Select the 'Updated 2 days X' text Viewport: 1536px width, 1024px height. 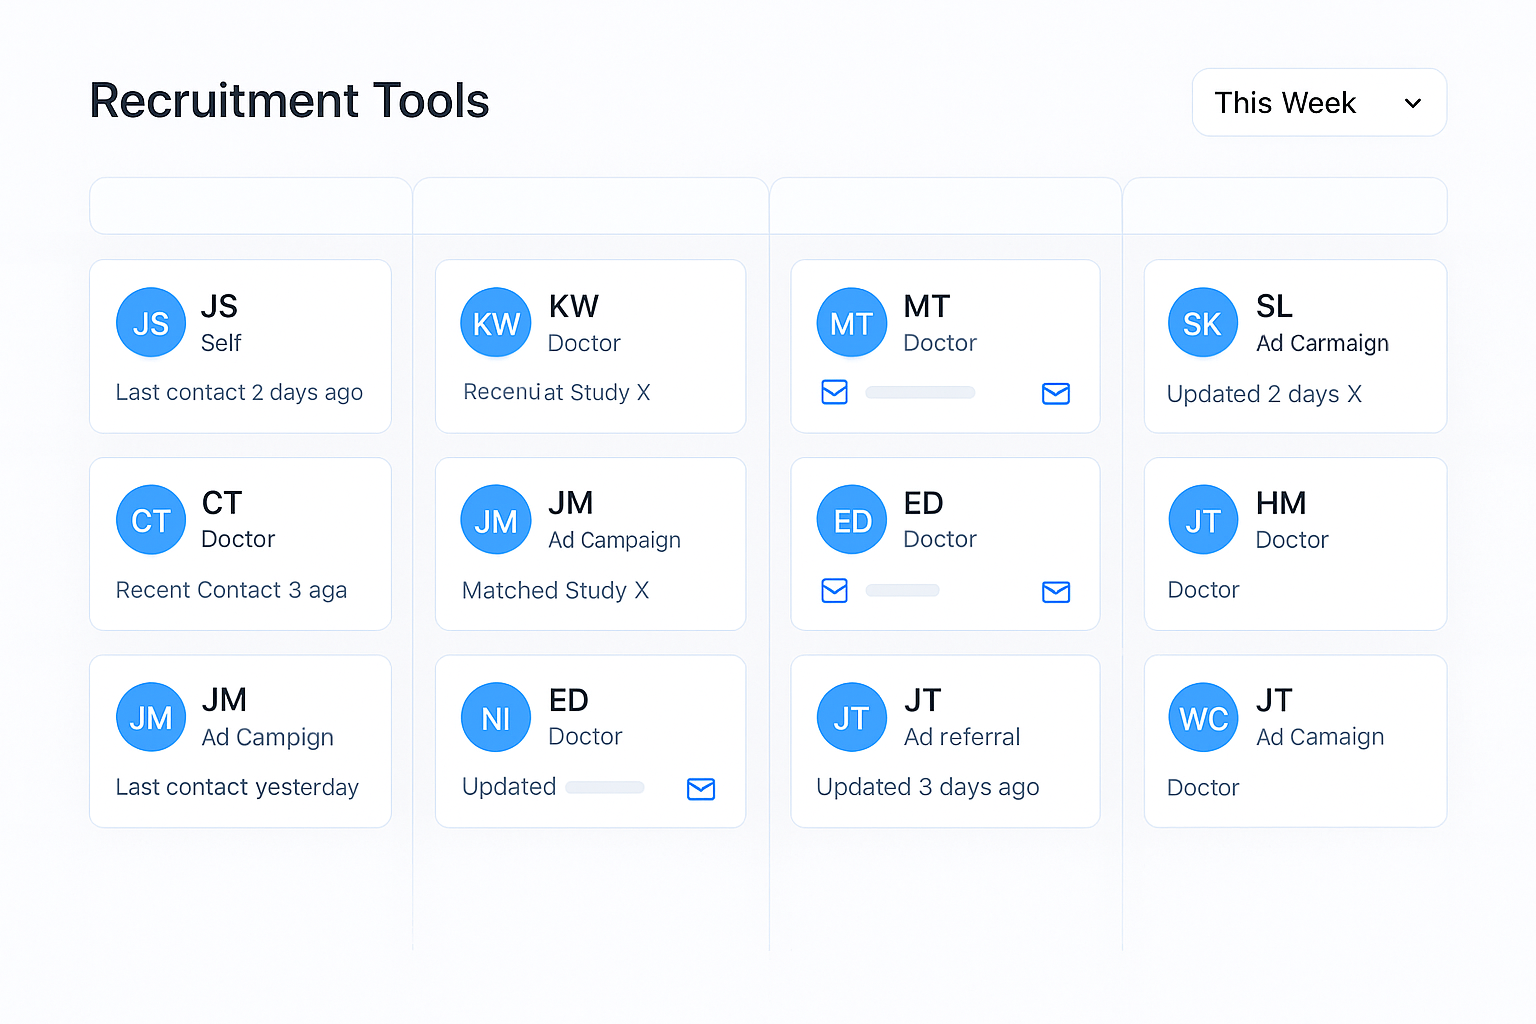1264,394
